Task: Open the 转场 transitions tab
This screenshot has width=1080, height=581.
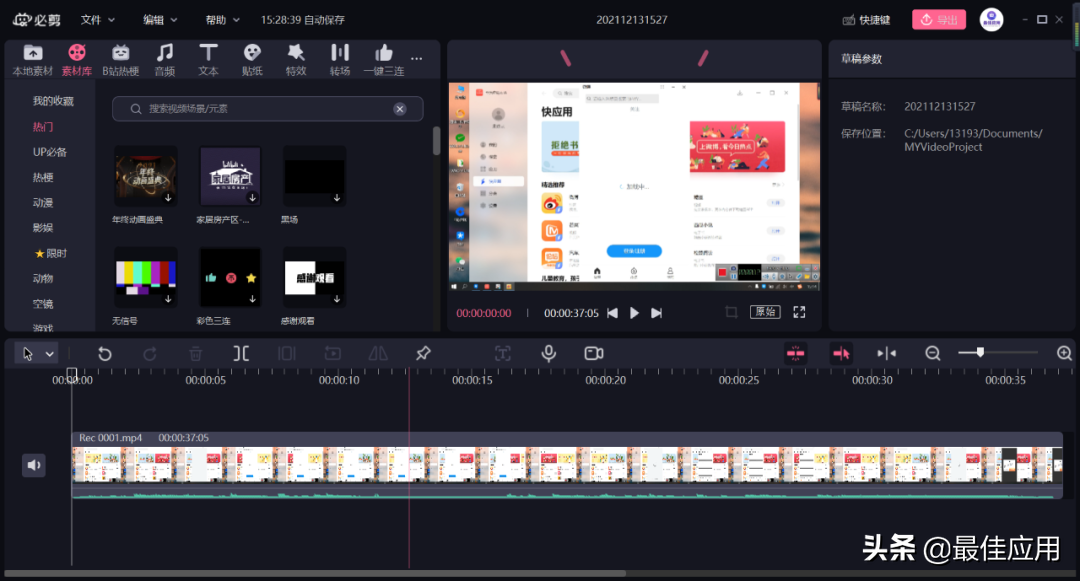Action: point(340,60)
